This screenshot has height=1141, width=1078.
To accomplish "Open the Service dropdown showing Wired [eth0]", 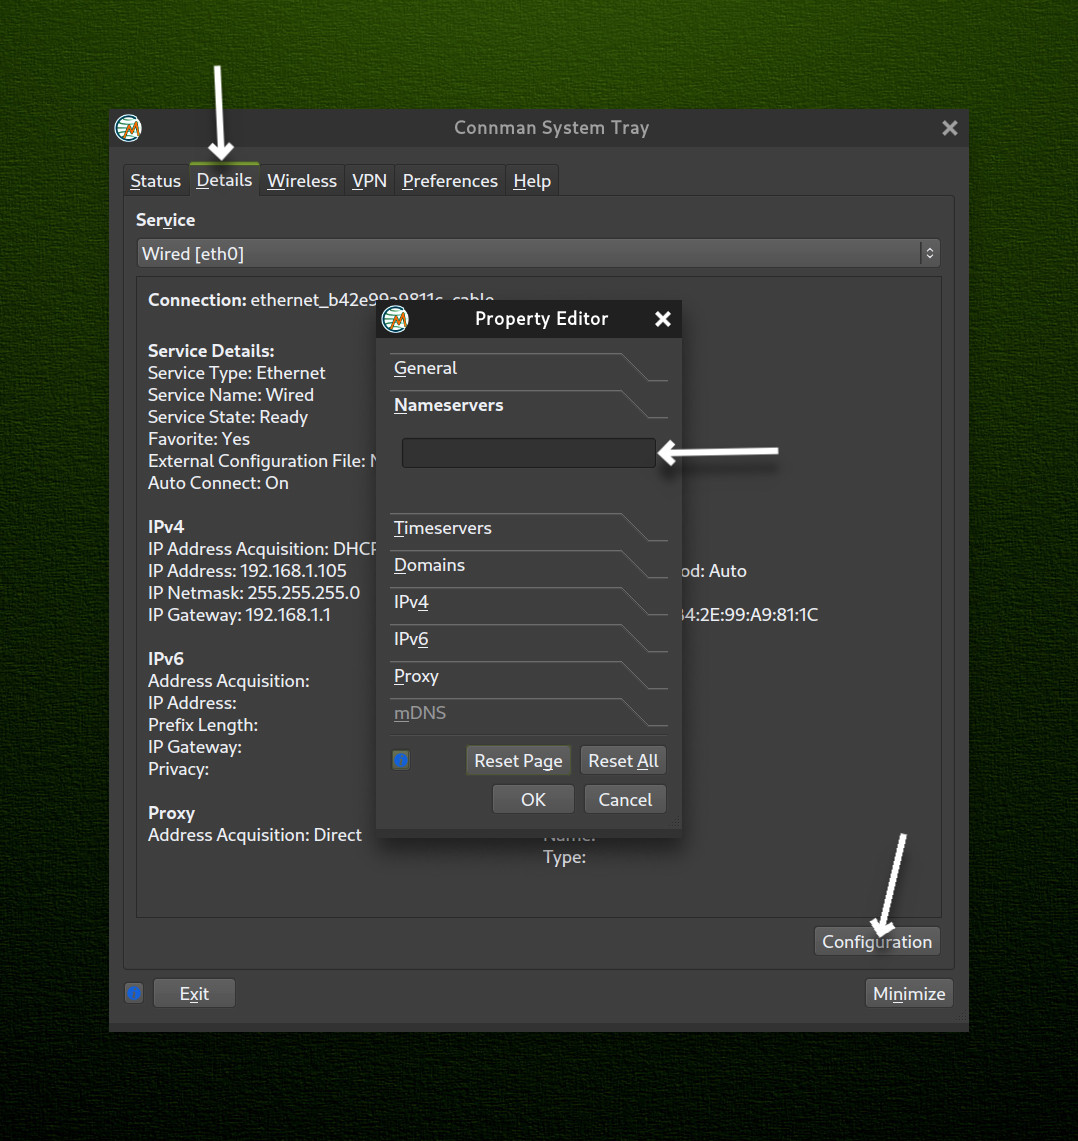I will [539, 253].
